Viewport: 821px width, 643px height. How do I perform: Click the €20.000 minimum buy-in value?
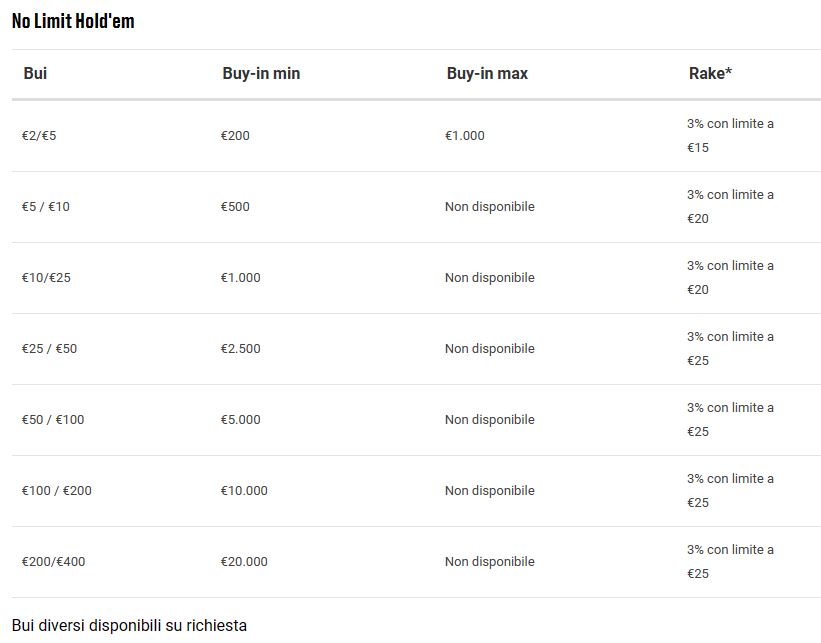coord(244,562)
